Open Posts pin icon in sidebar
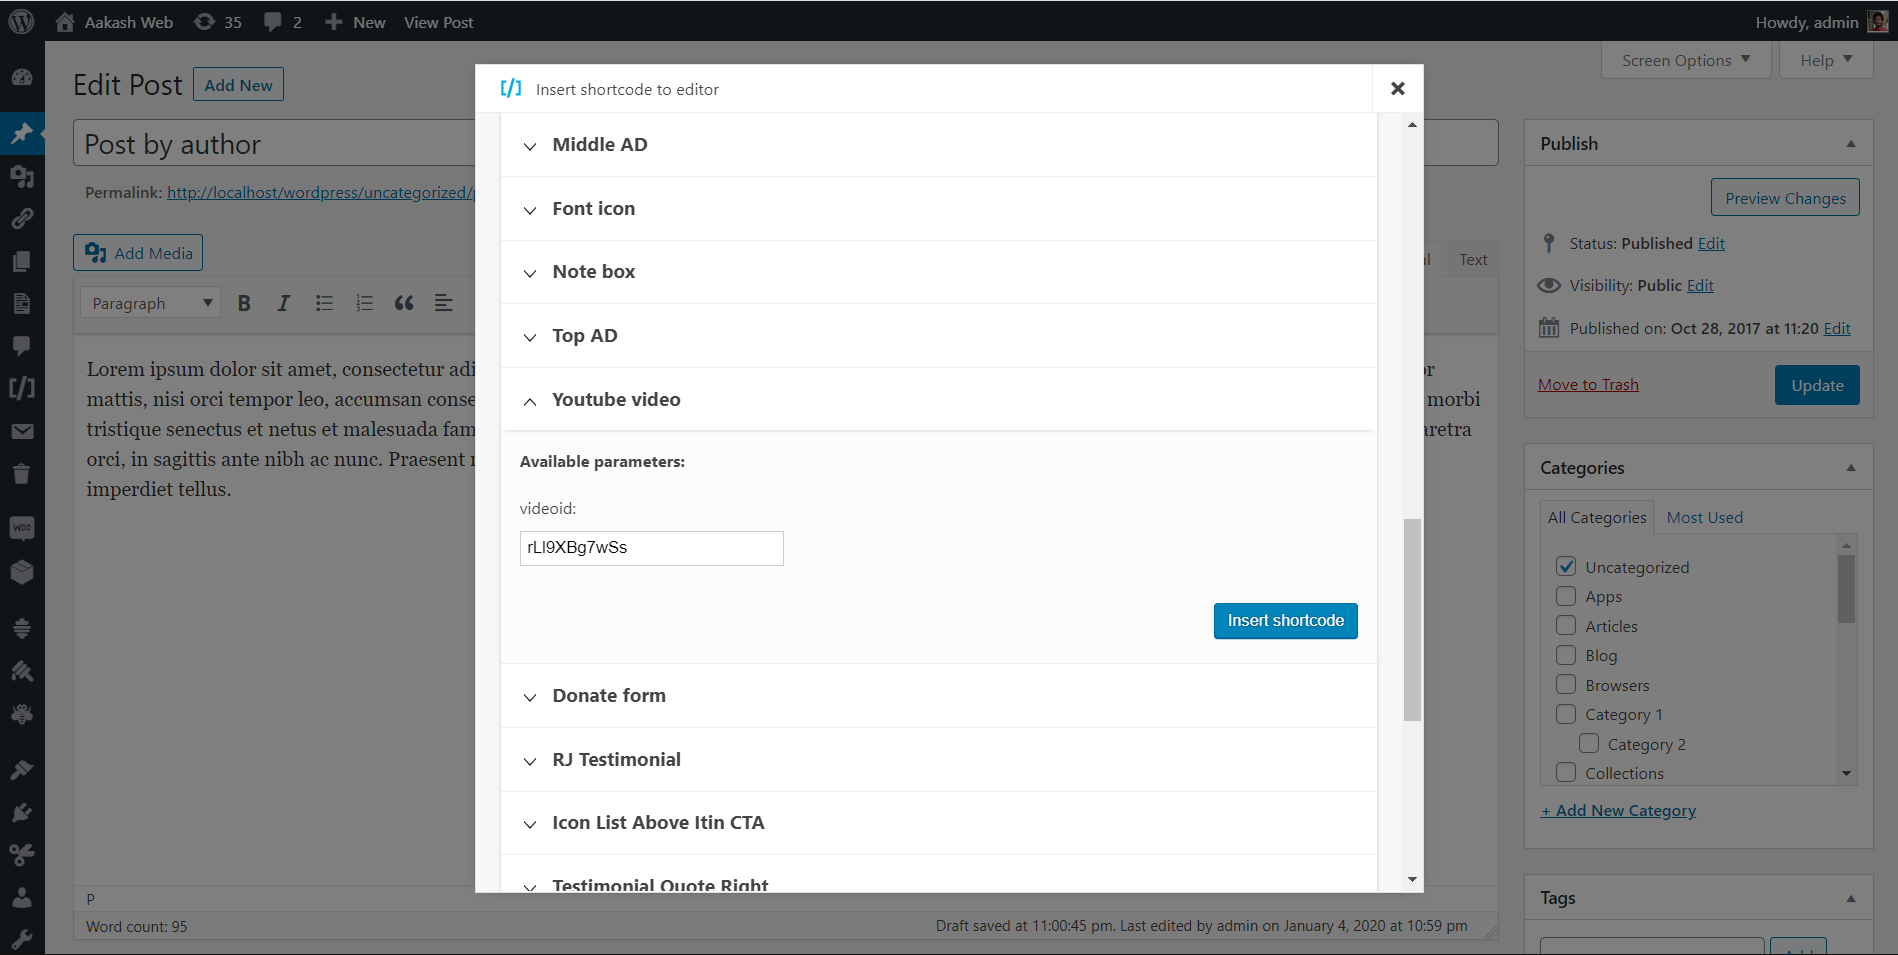The width and height of the screenshot is (1898, 955). 22,133
